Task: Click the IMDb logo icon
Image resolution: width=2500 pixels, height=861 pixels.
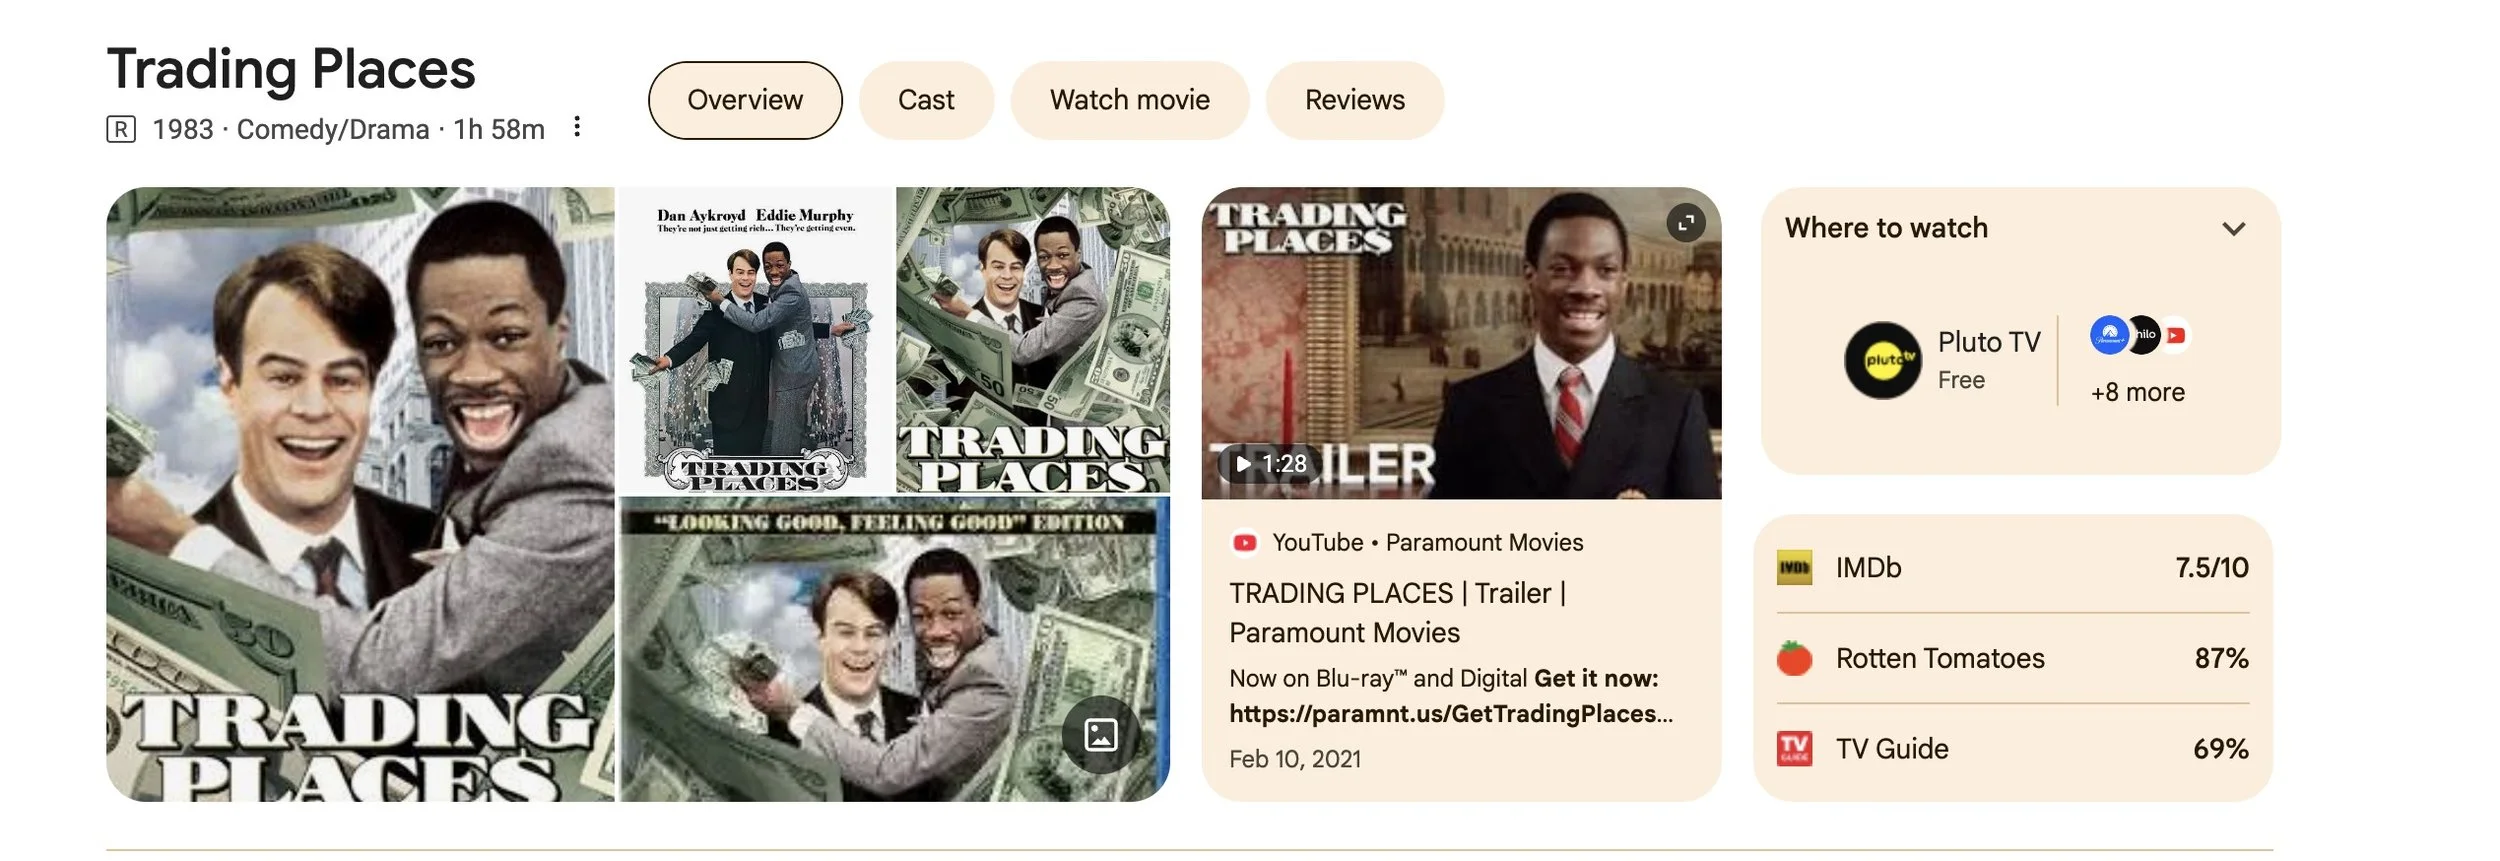Action: pyautogui.click(x=1795, y=568)
